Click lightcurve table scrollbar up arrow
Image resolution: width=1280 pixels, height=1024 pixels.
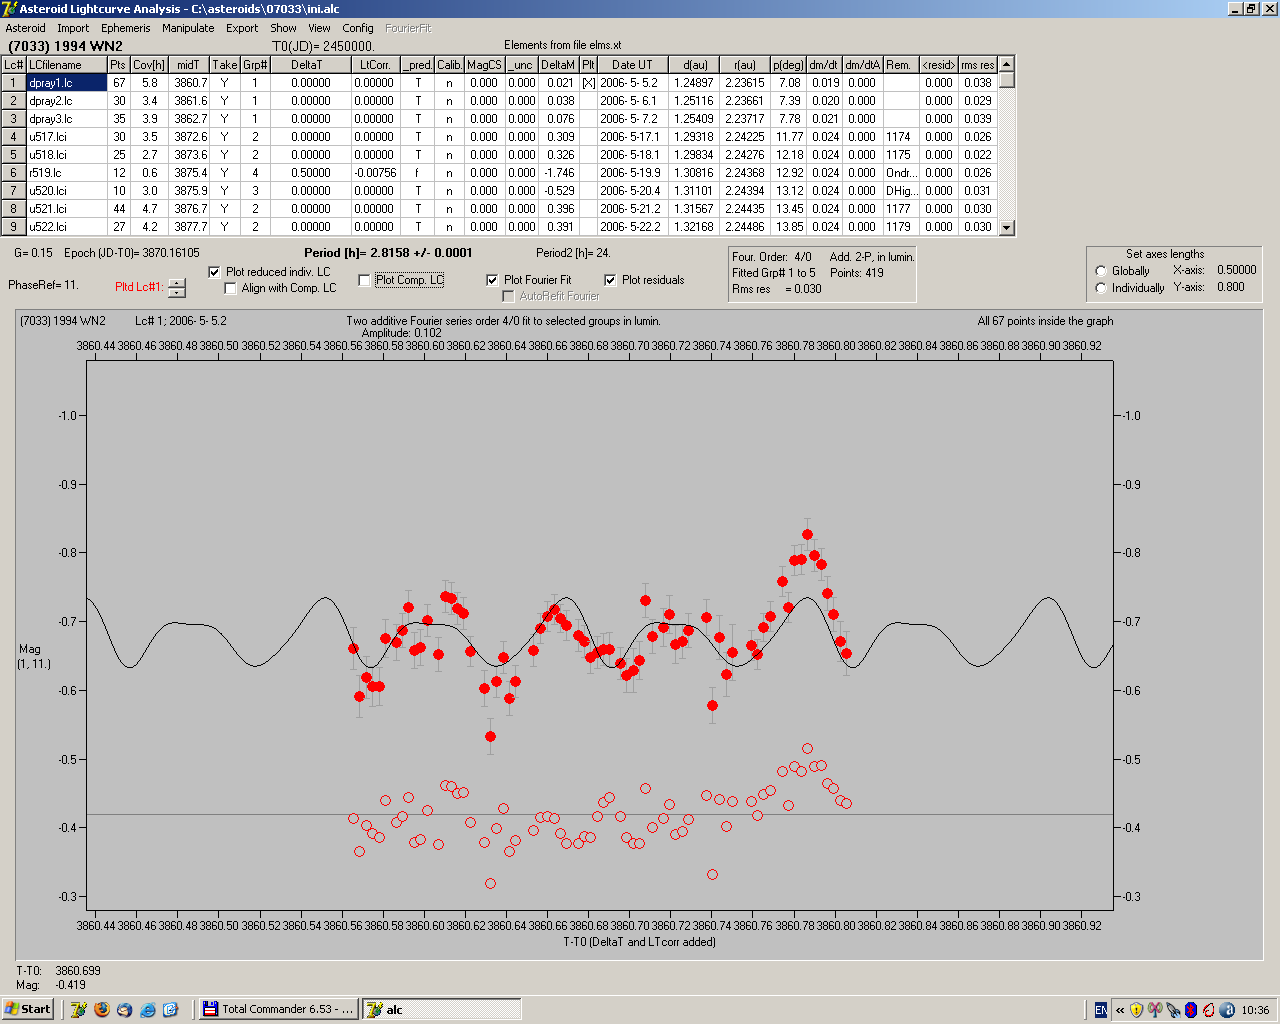coord(1007,64)
